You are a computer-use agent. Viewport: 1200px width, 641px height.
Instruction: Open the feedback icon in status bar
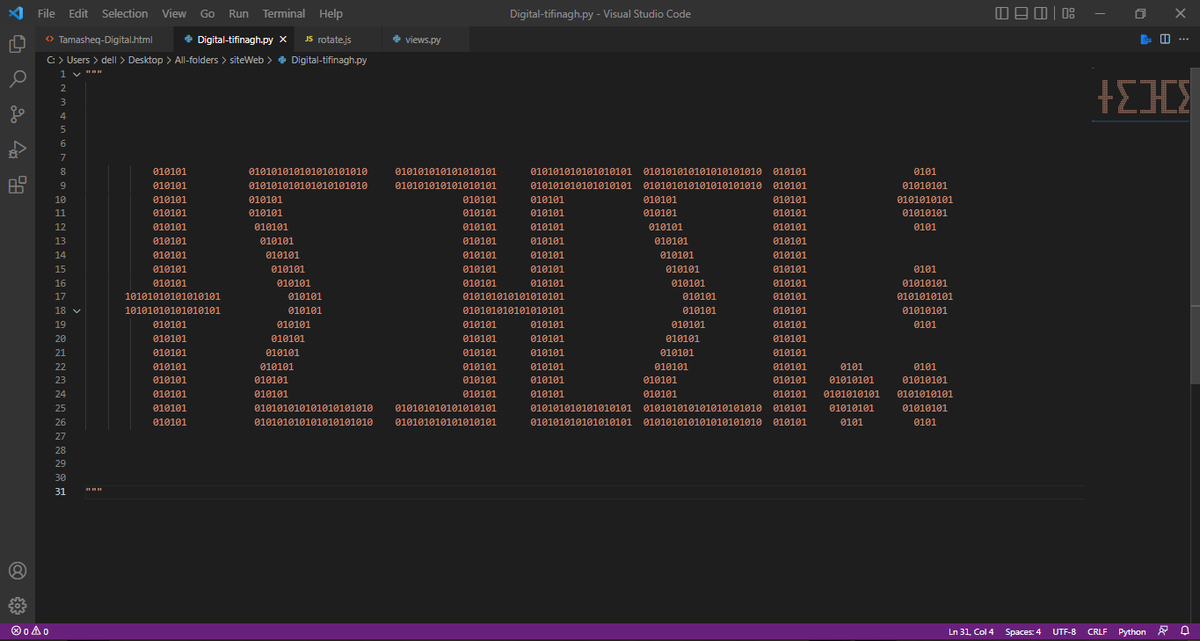pyautogui.click(x=1162, y=632)
